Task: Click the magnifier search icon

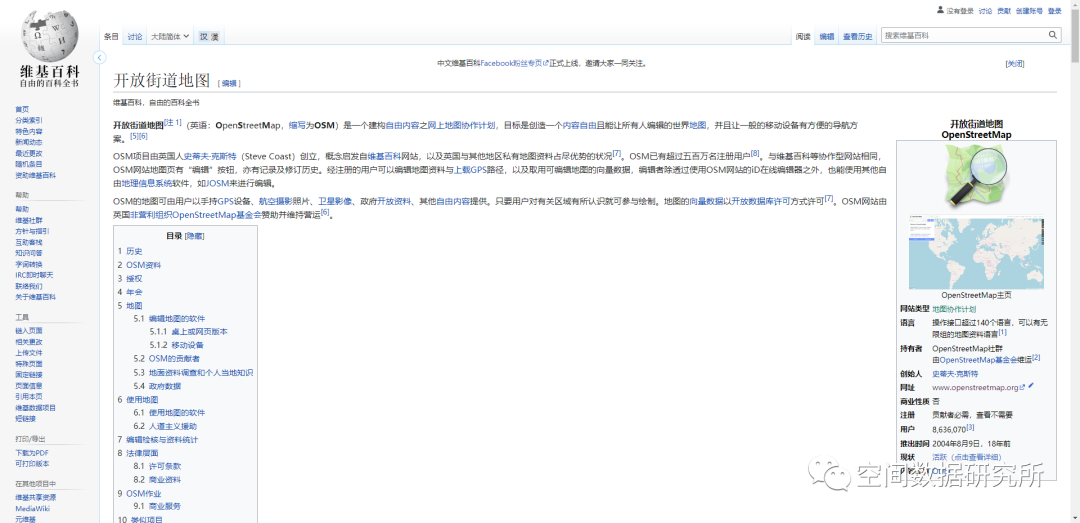Action: pyautogui.click(x=1053, y=35)
